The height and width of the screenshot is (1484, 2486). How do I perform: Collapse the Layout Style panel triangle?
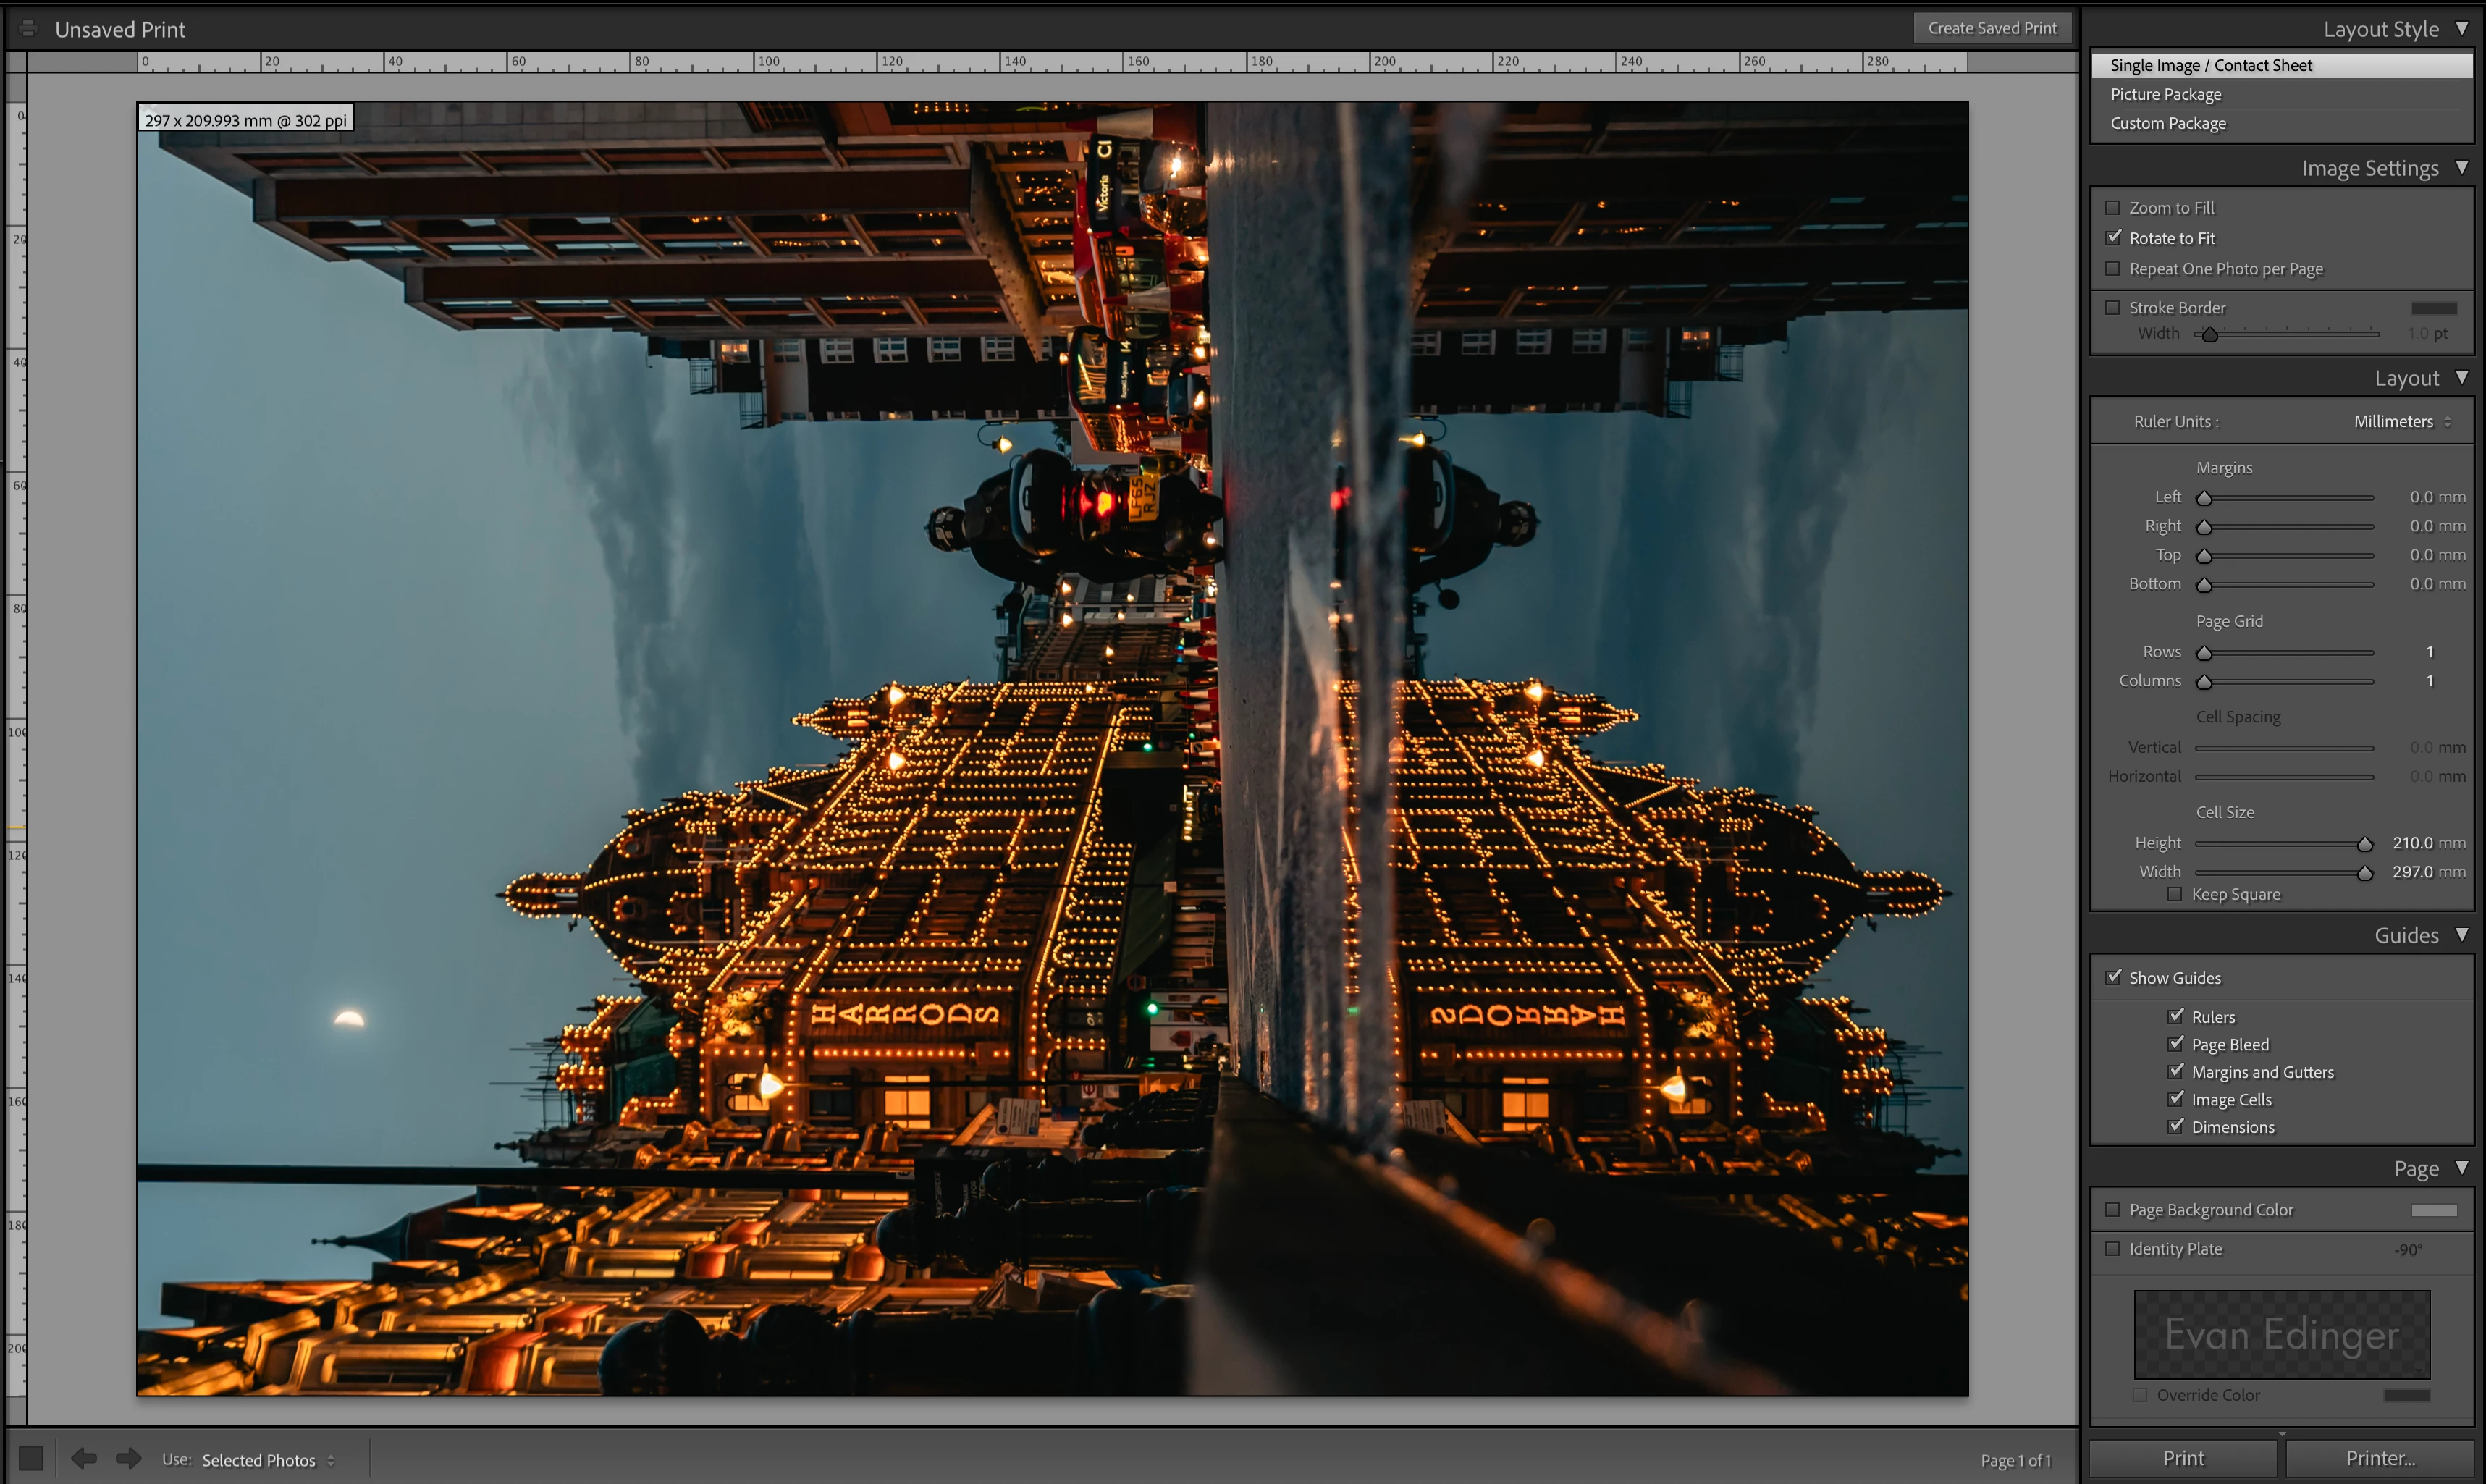click(2462, 29)
